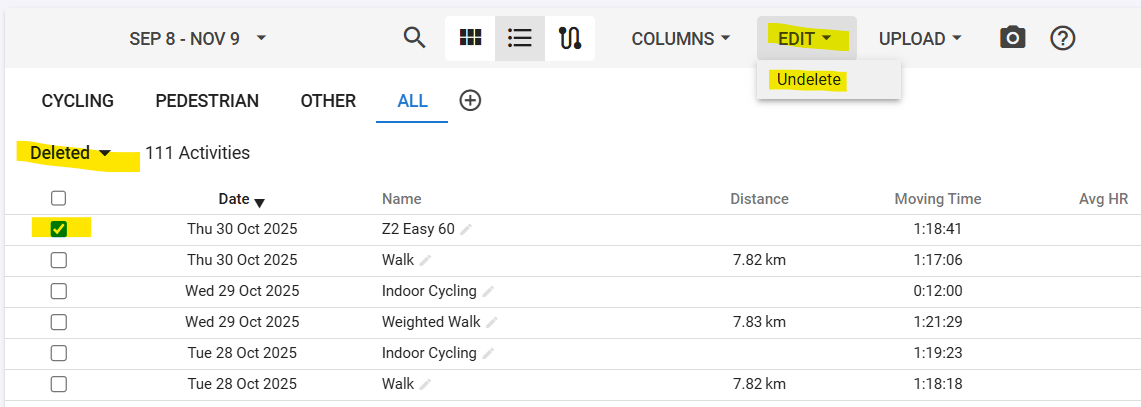This screenshot has width=1141, height=407.
Task: Switch to grid tile view
Action: [x=470, y=38]
